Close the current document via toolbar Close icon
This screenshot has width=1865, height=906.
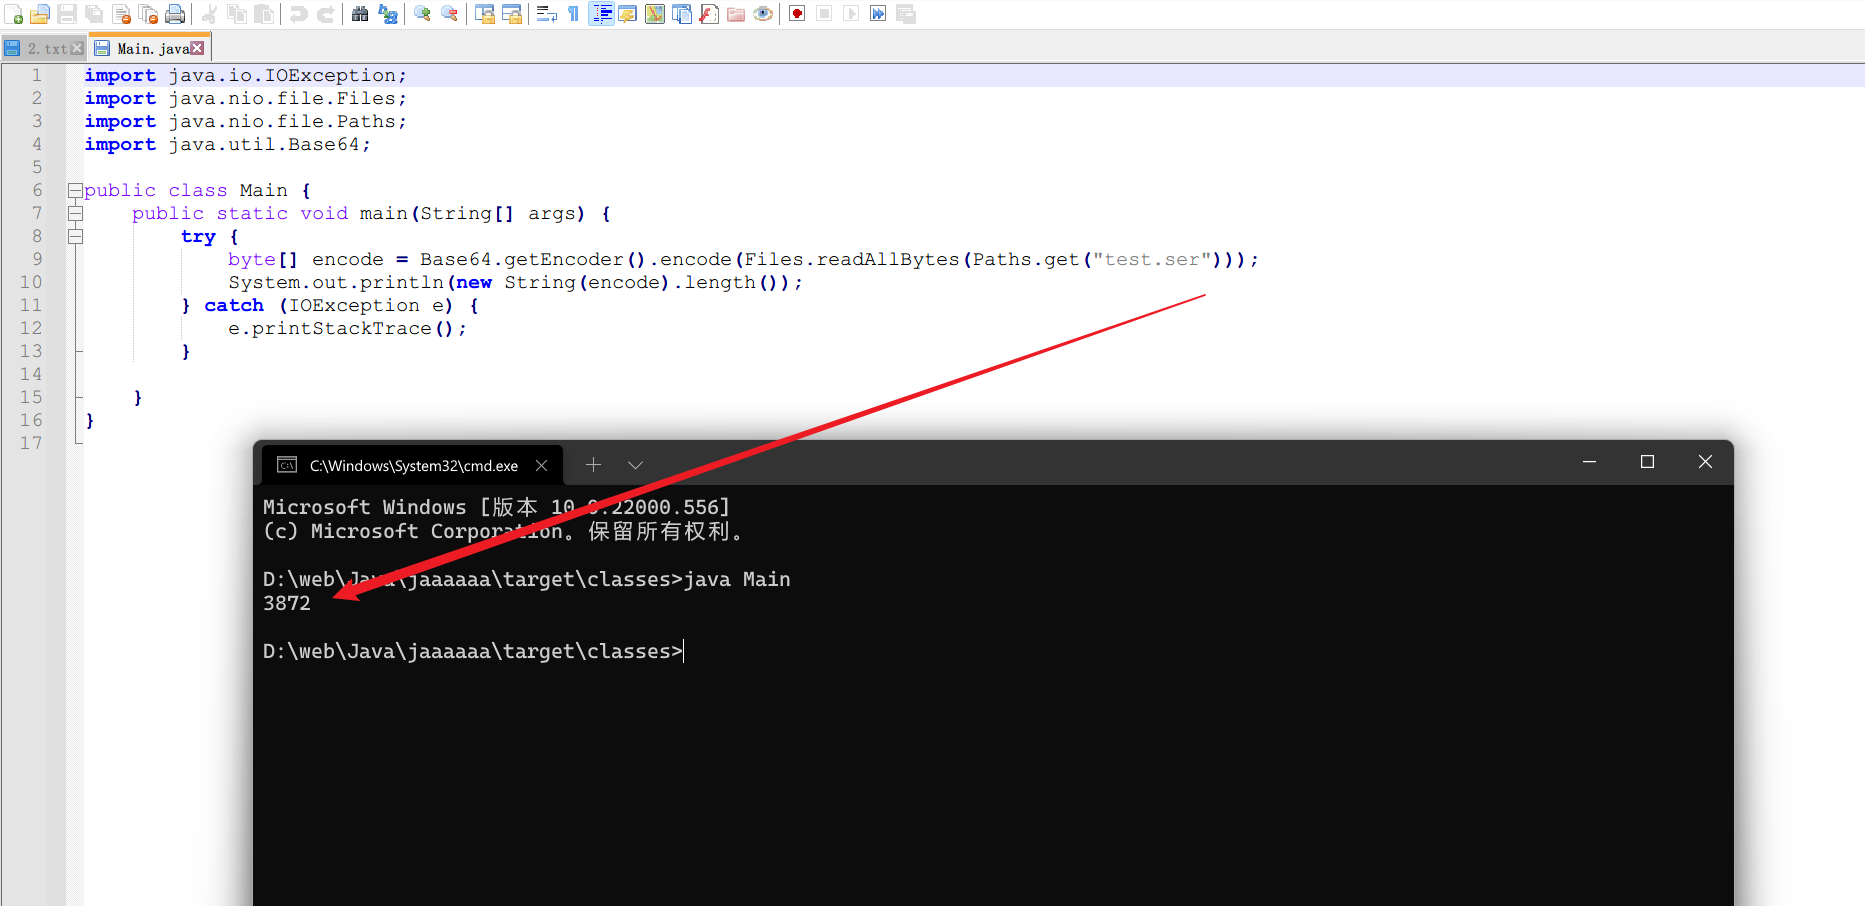click(121, 14)
